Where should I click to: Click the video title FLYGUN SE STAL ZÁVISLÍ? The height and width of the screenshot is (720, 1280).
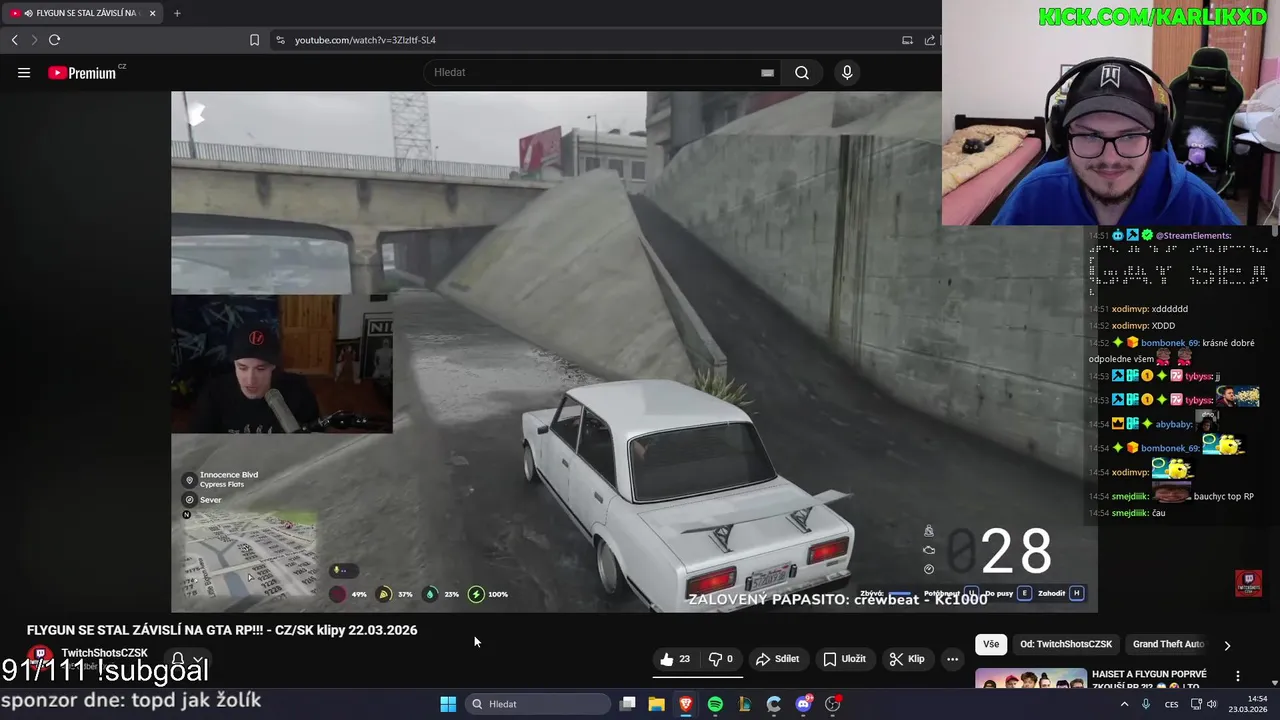coord(222,630)
